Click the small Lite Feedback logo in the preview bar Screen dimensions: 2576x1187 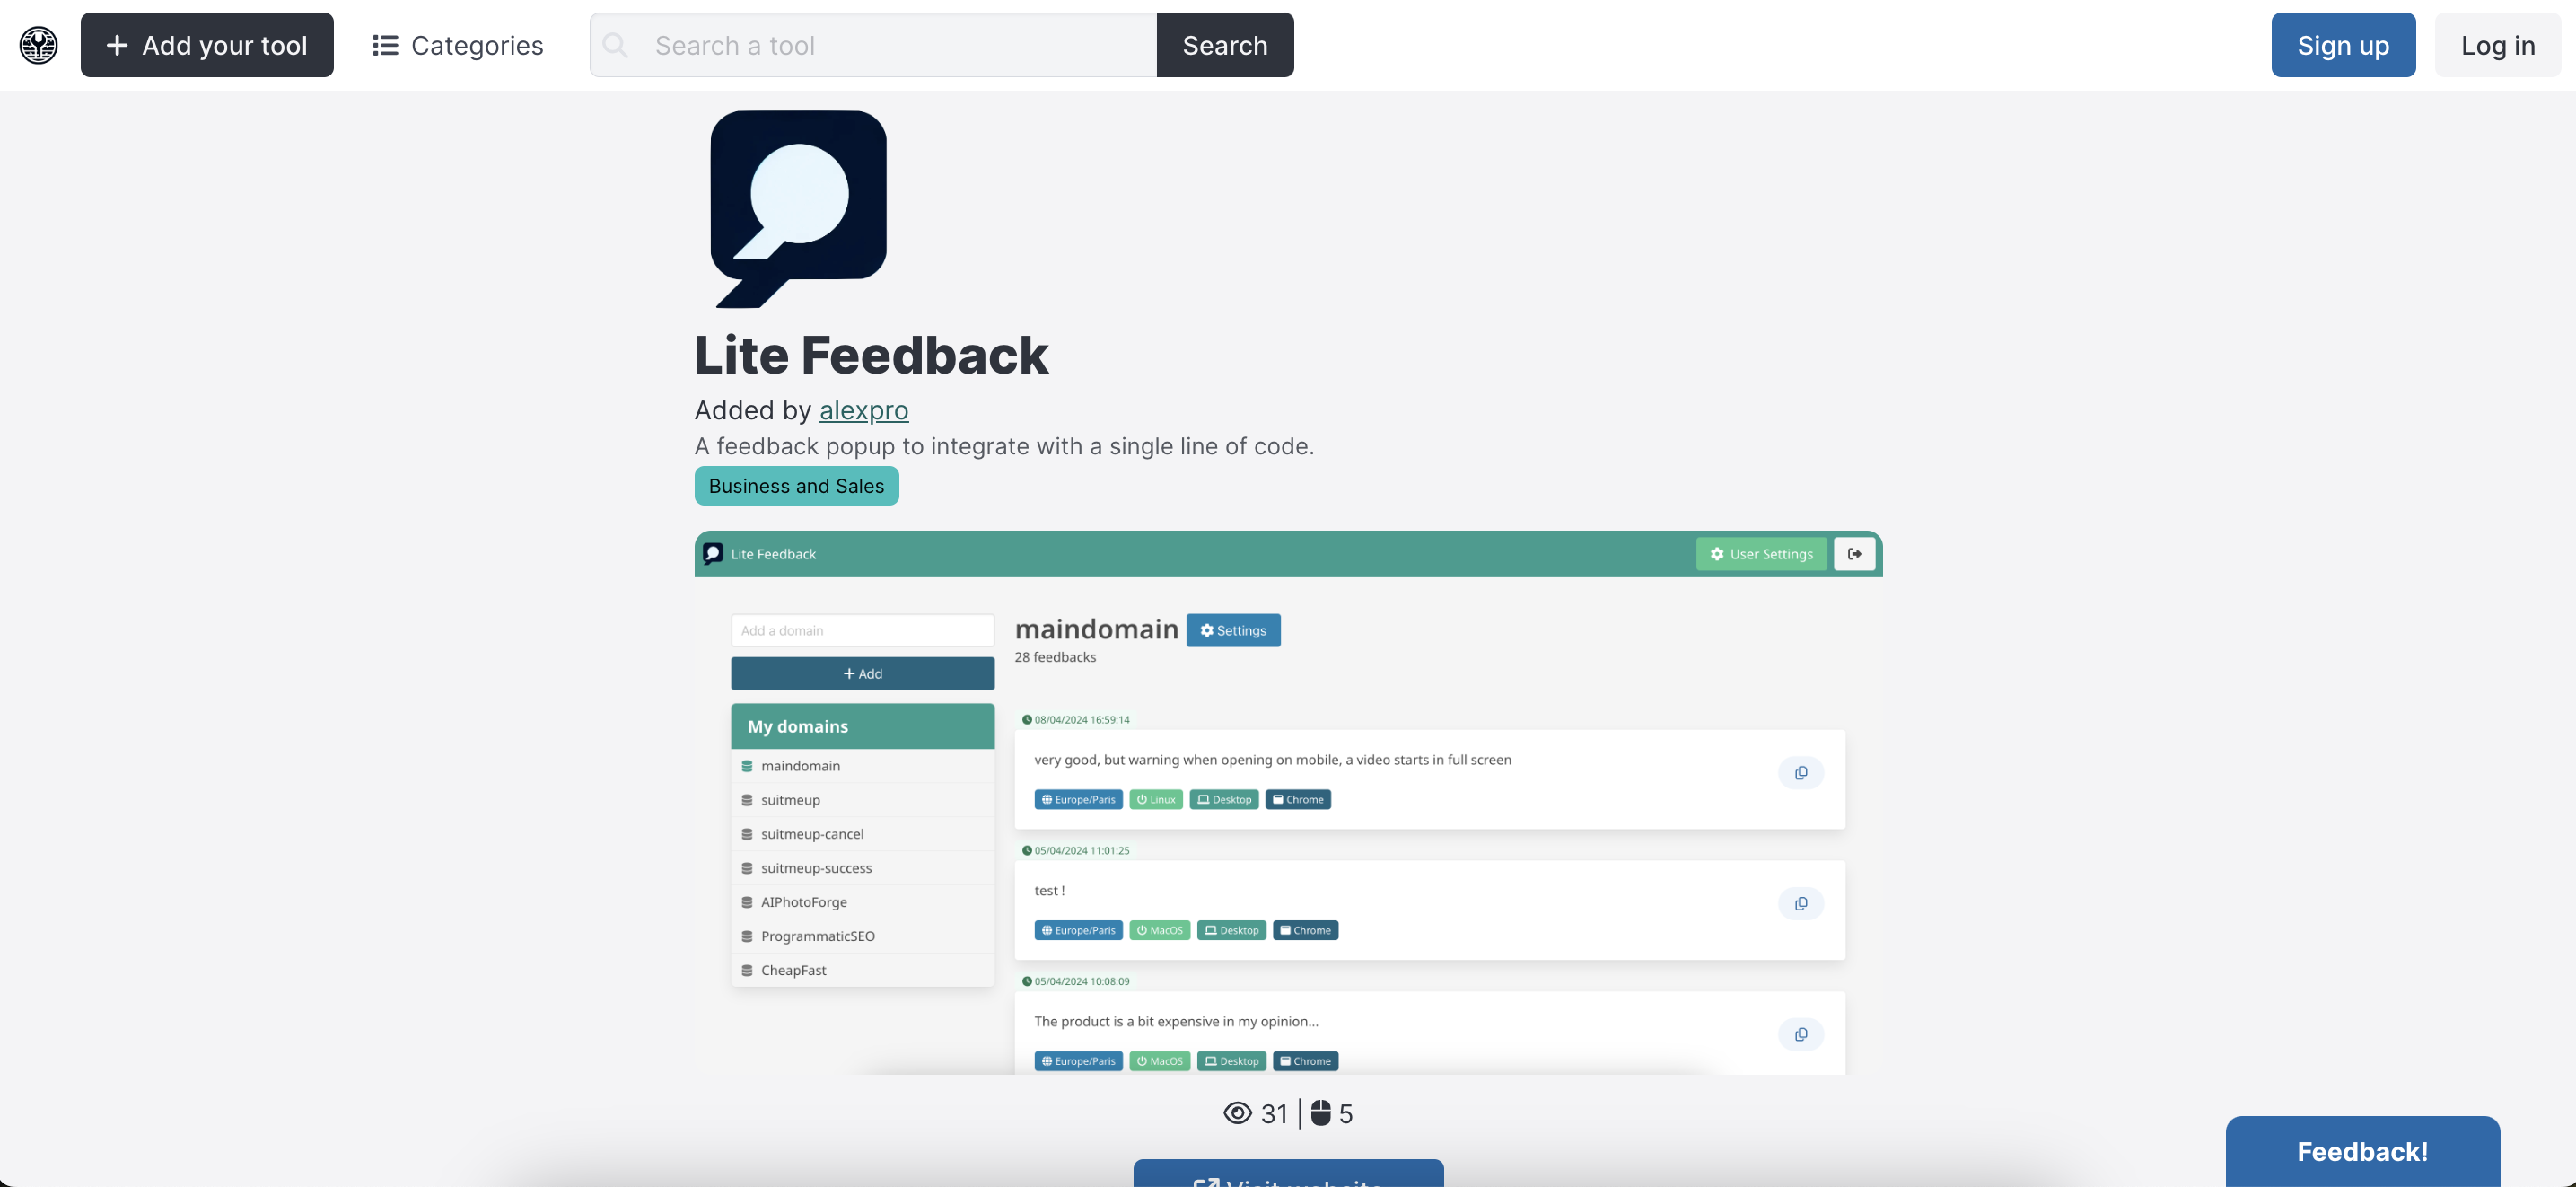click(x=713, y=554)
